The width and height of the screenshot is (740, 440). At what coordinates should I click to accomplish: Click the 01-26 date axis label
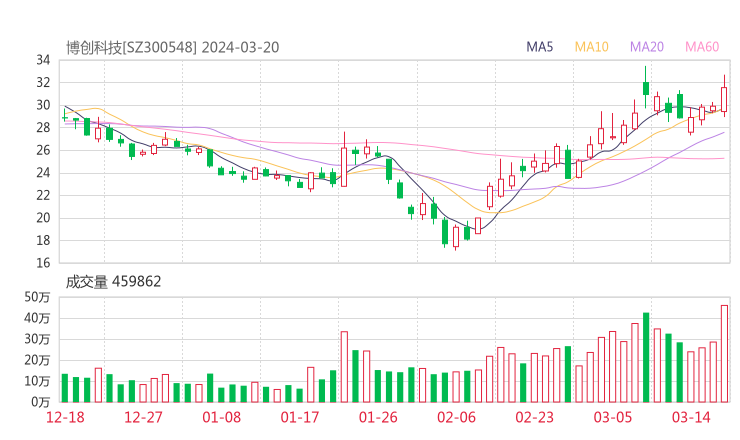pyautogui.click(x=378, y=417)
